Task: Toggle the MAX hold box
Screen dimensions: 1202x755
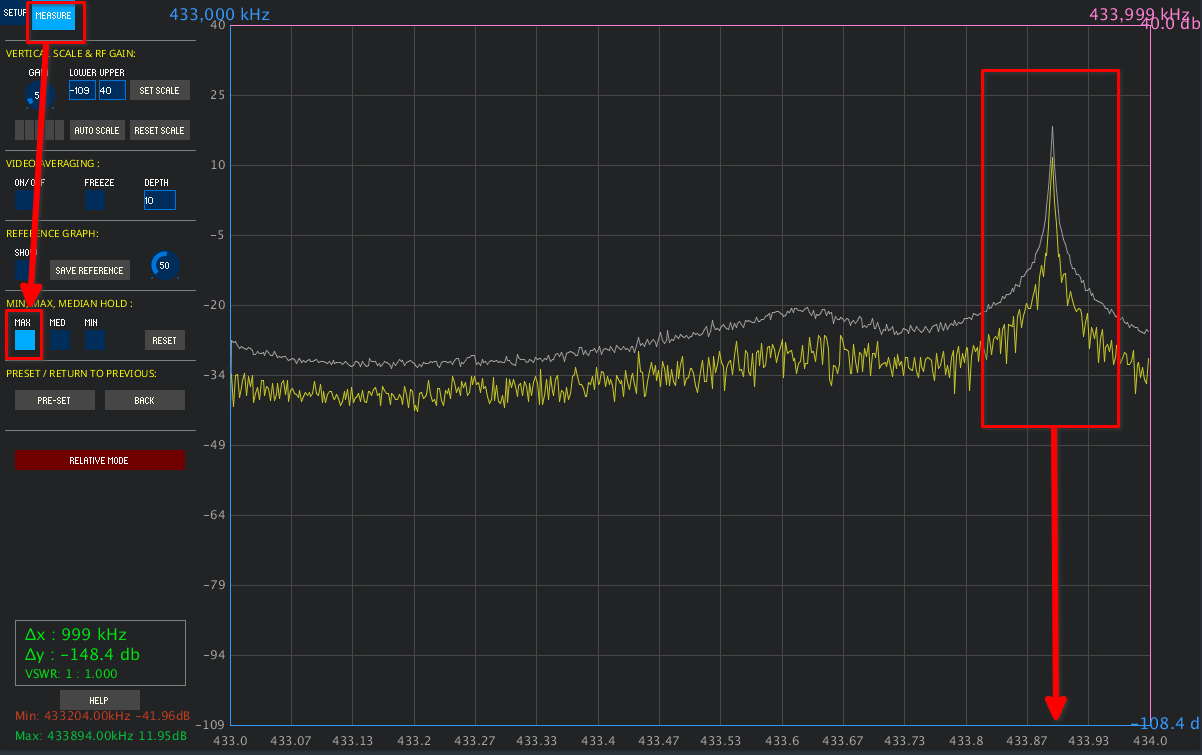Action: pos(25,340)
